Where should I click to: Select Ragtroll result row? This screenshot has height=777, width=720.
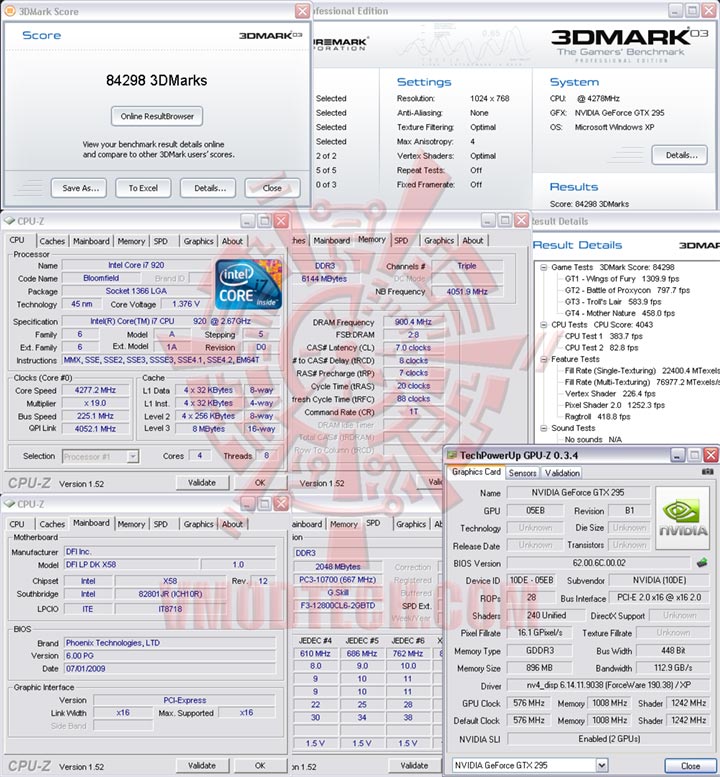point(598,416)
